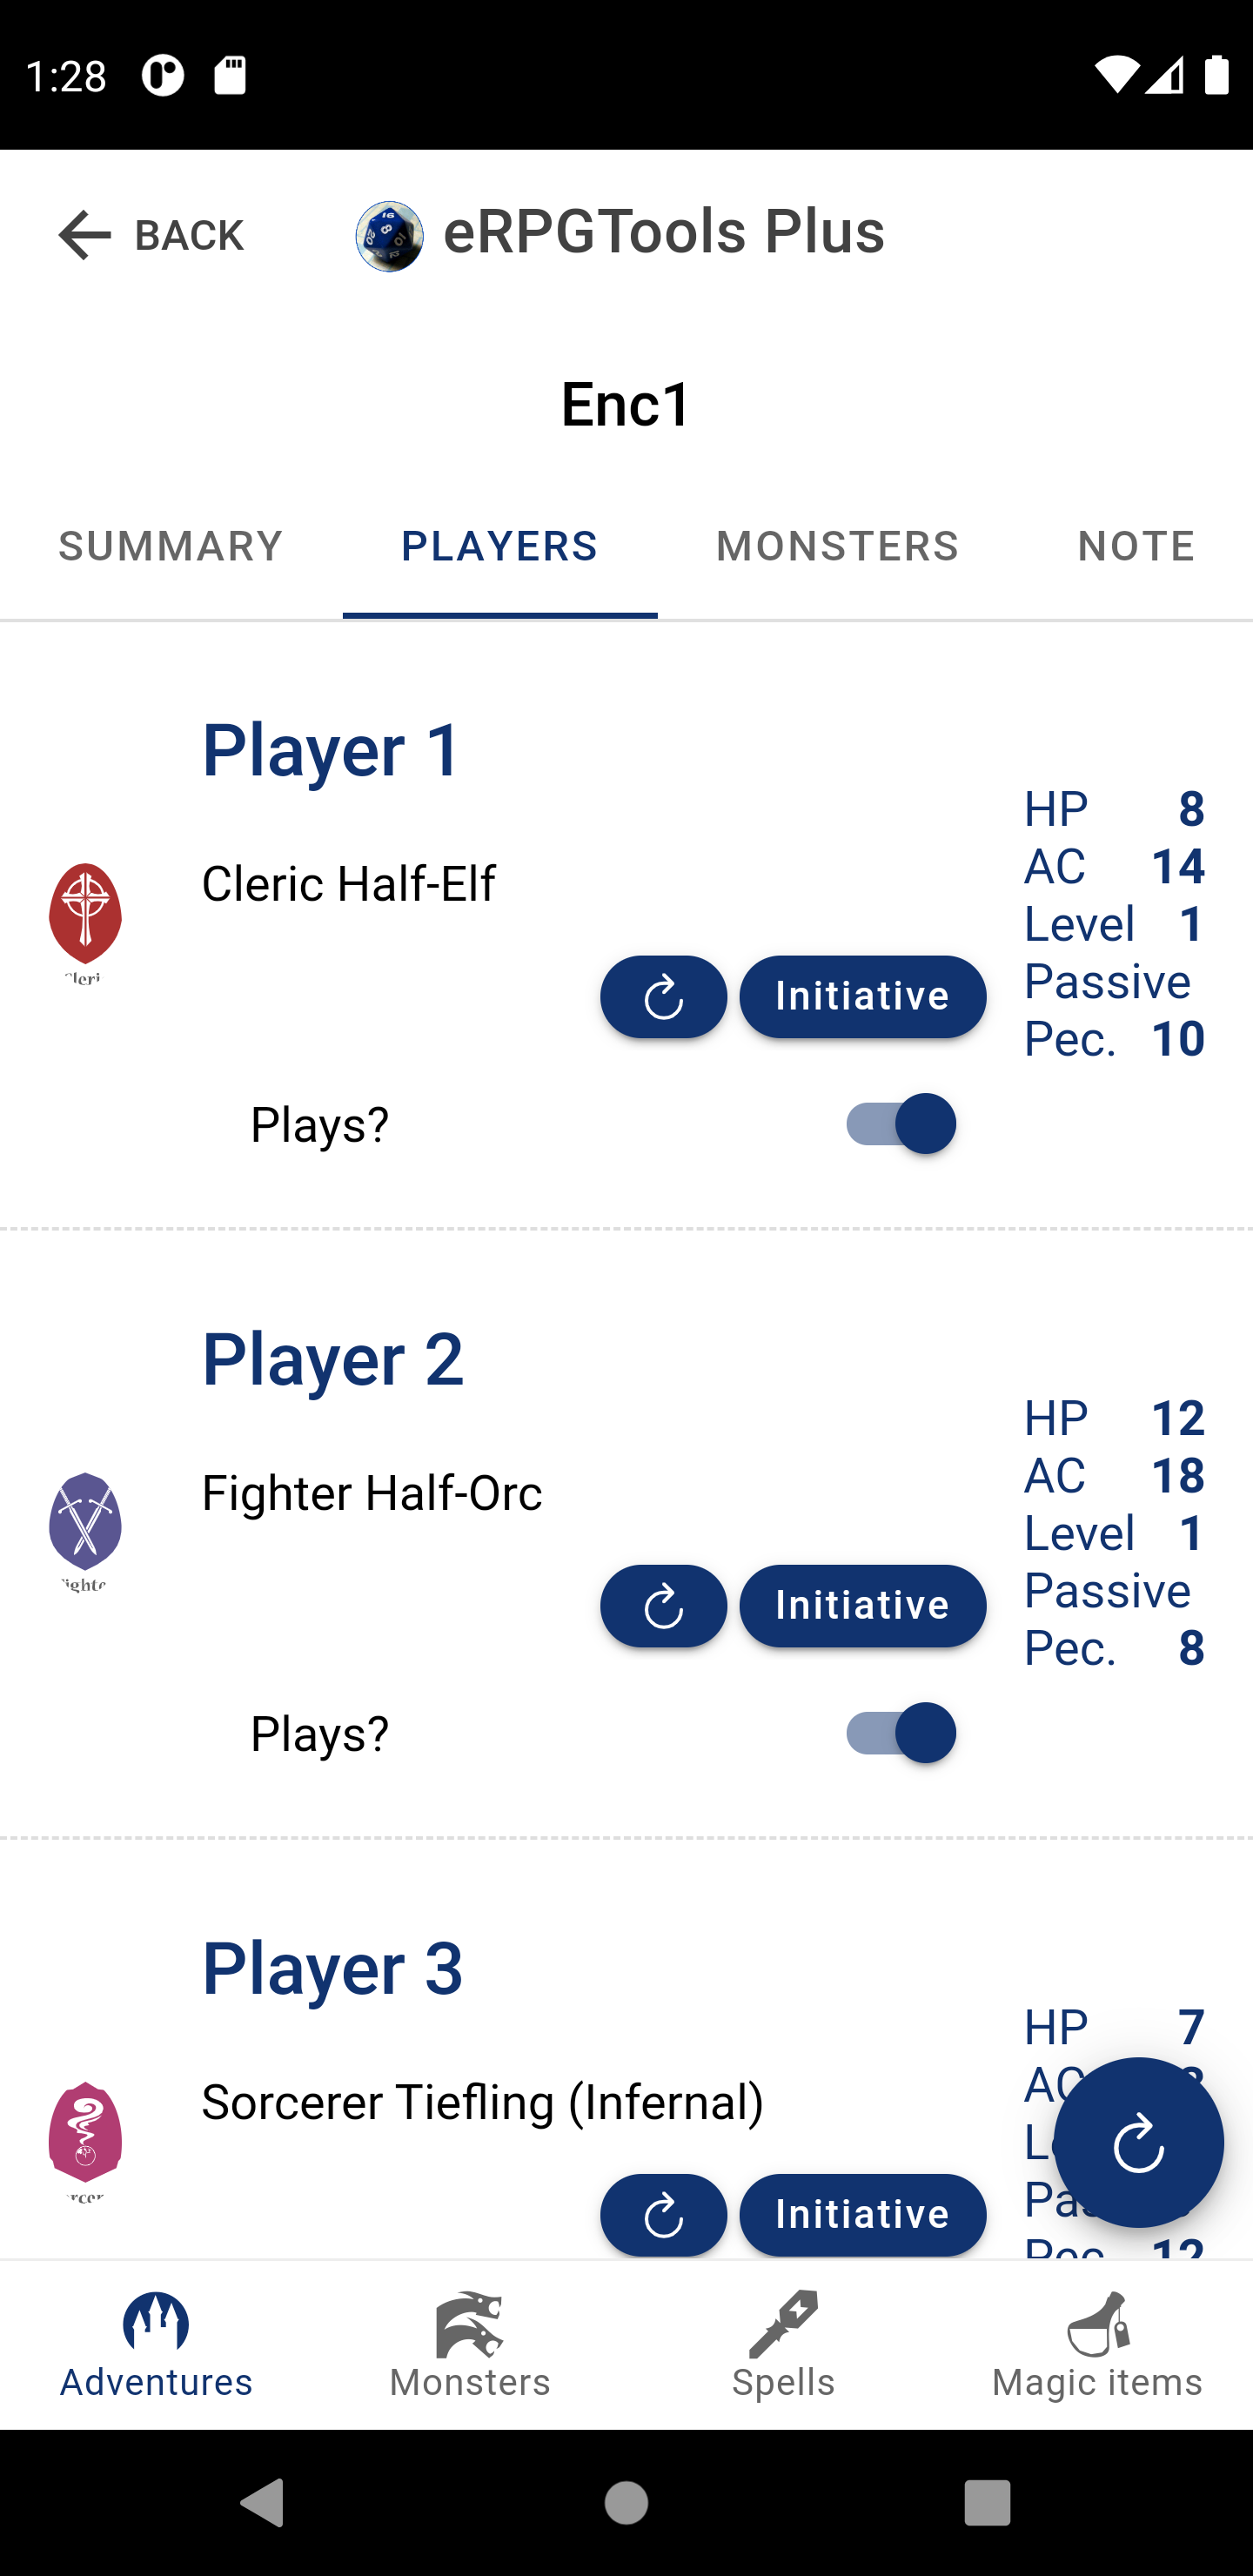Tap the Cleric class emblem

85,922
